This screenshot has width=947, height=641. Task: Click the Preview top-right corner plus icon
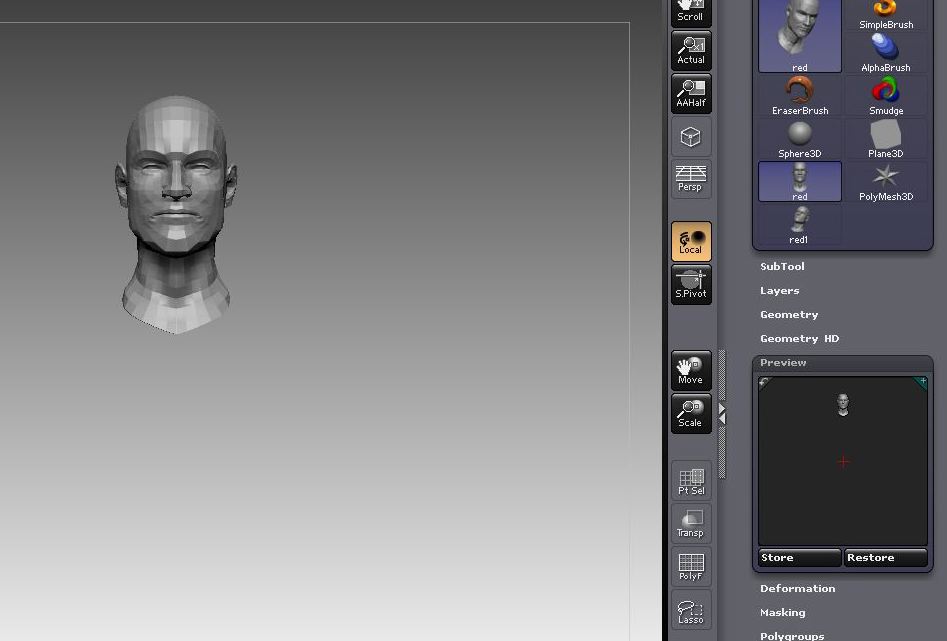click(923, 381)
